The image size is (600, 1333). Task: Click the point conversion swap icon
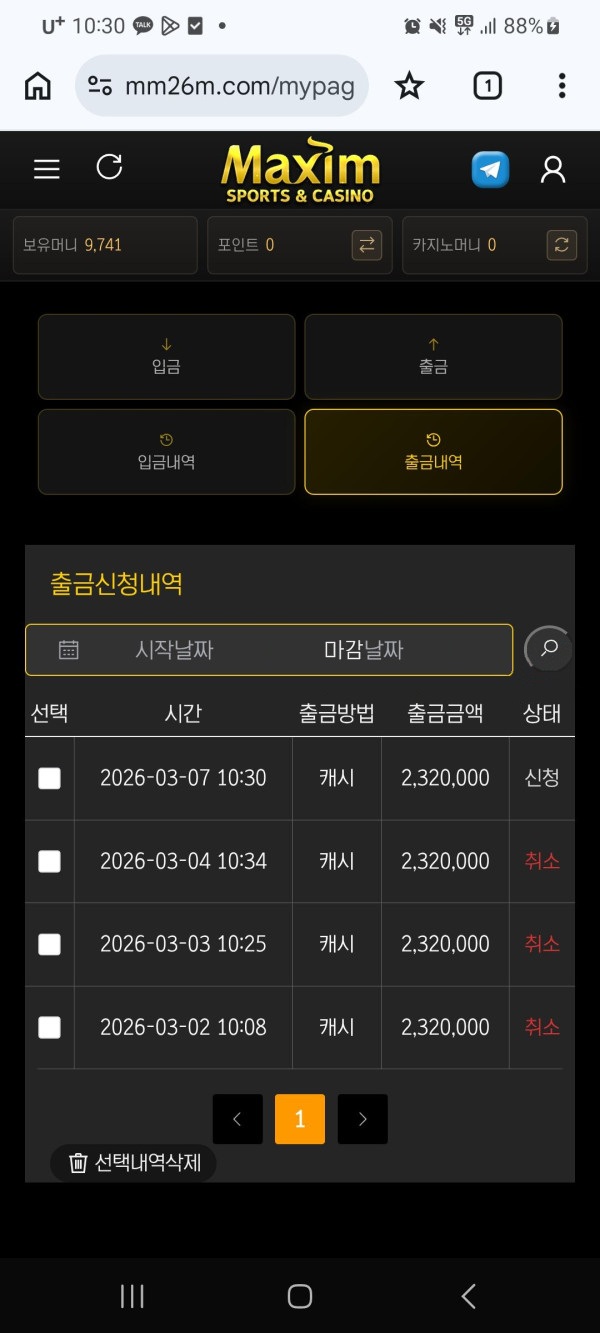367,245
